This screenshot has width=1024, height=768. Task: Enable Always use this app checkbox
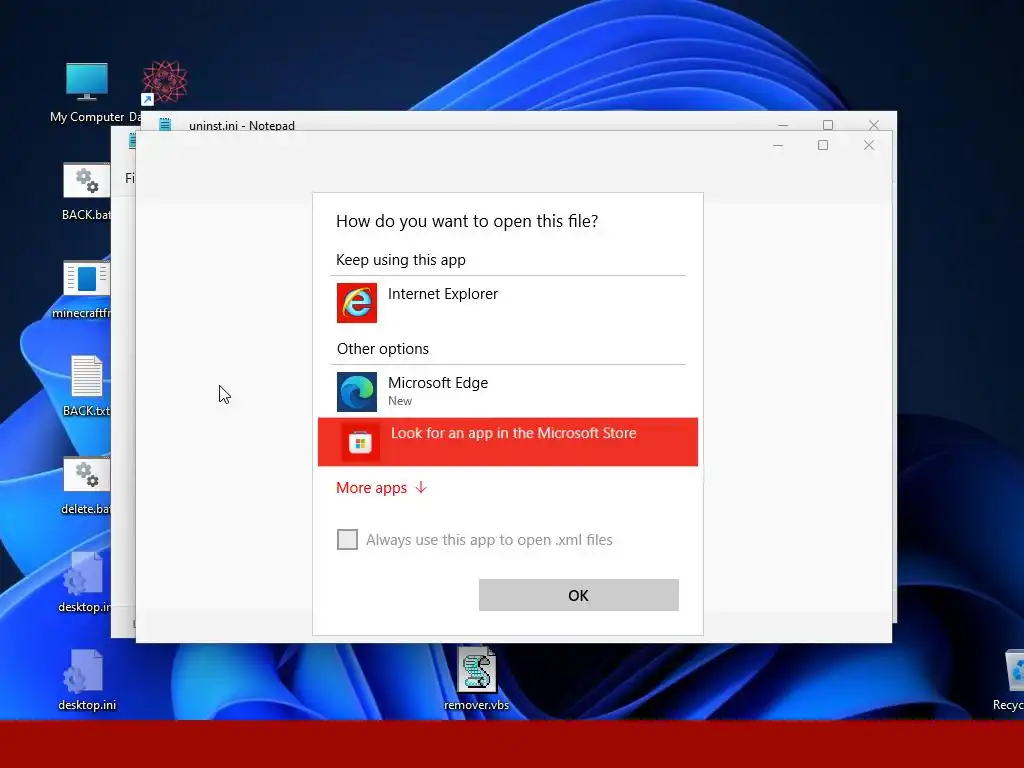[347, 539]
